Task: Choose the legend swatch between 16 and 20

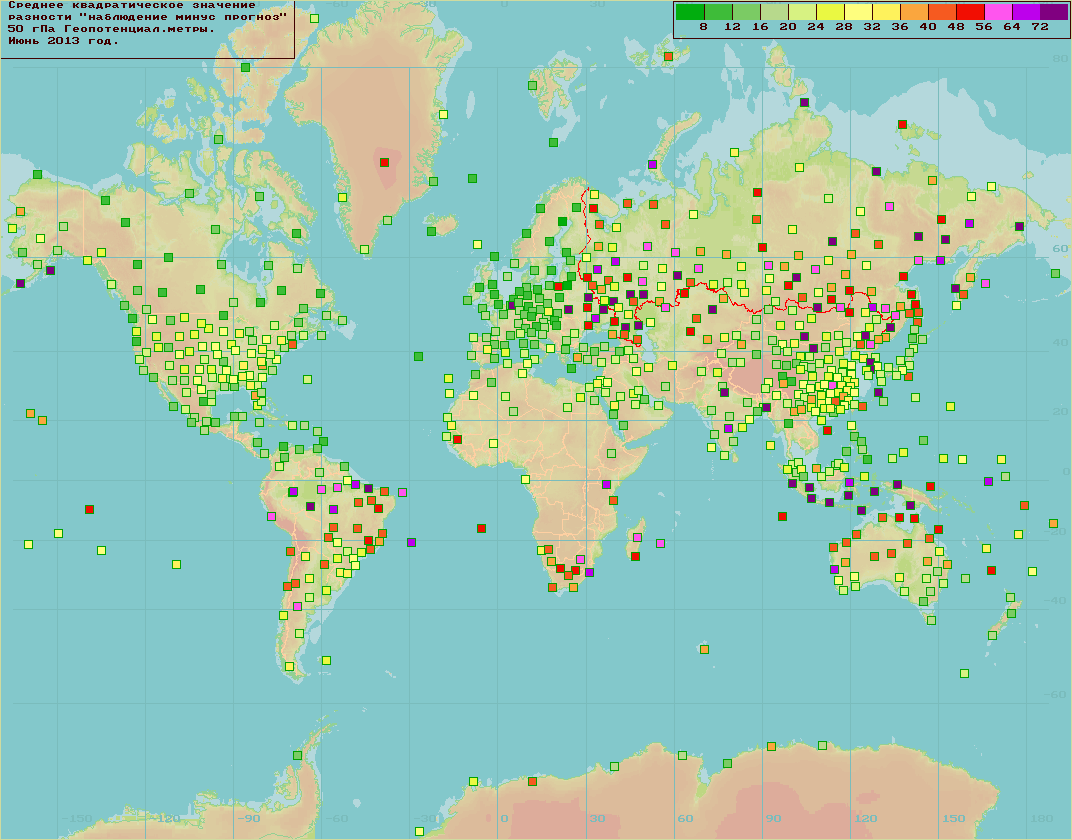Action: pos(774,12)
